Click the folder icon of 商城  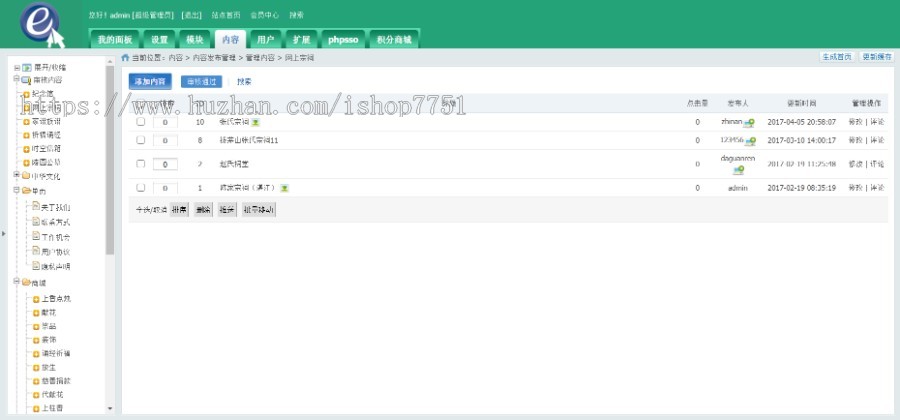pyautogui.click(x=26, y=282)
